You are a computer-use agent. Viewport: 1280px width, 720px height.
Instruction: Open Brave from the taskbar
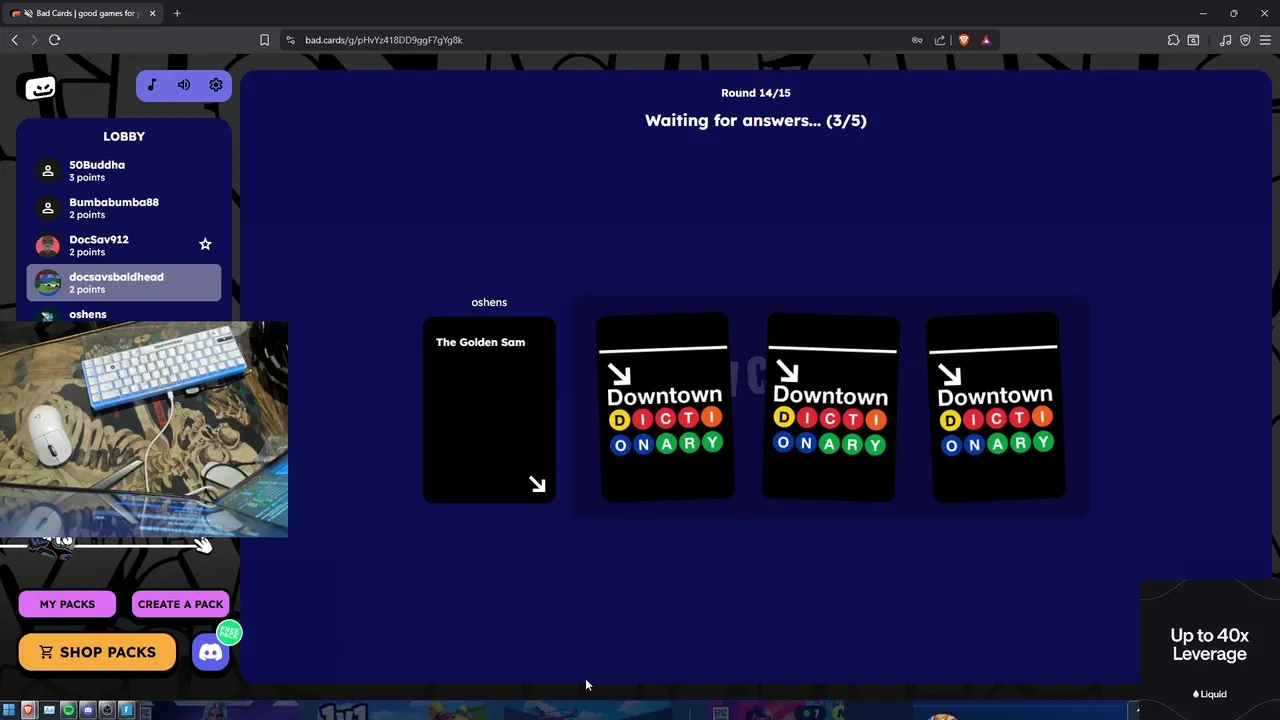click(28, 710)
